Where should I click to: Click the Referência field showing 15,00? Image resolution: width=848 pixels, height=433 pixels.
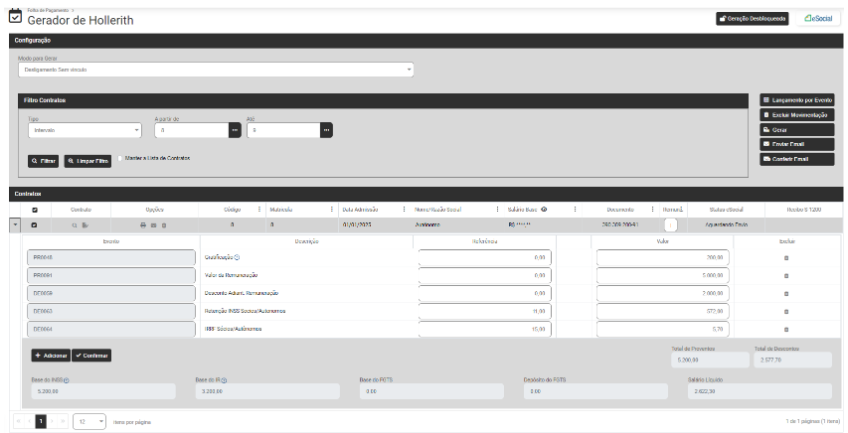click(485, 329)
